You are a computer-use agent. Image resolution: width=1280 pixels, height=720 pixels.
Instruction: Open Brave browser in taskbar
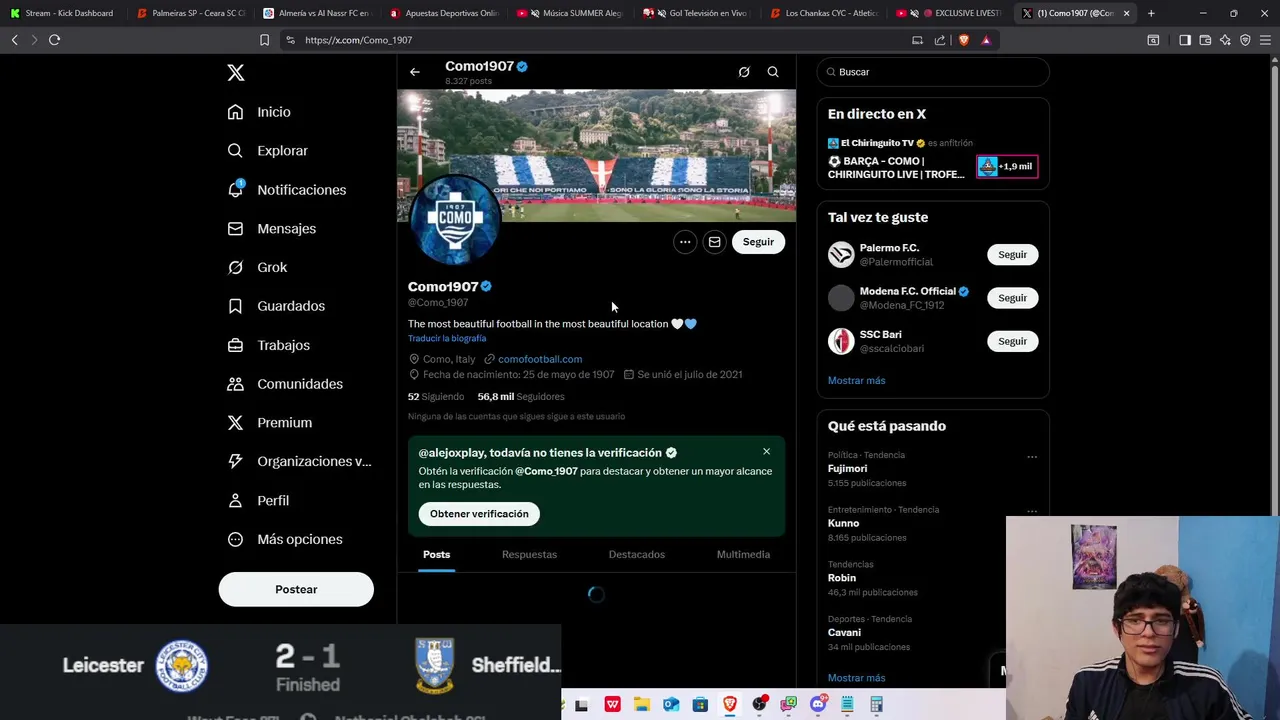730,705
